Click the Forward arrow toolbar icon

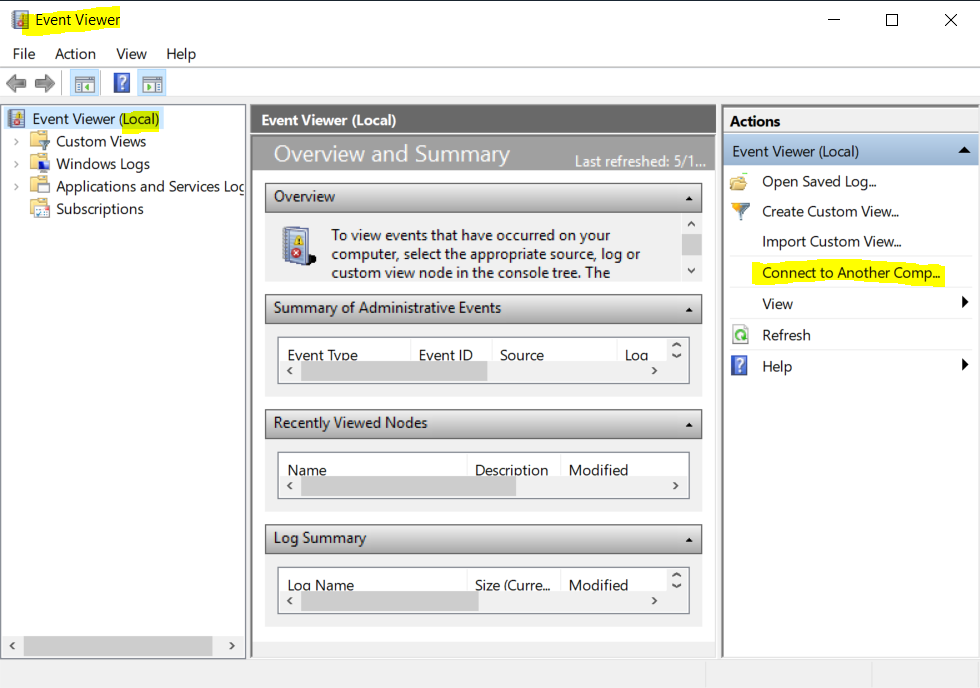click(x=45, y=83)
